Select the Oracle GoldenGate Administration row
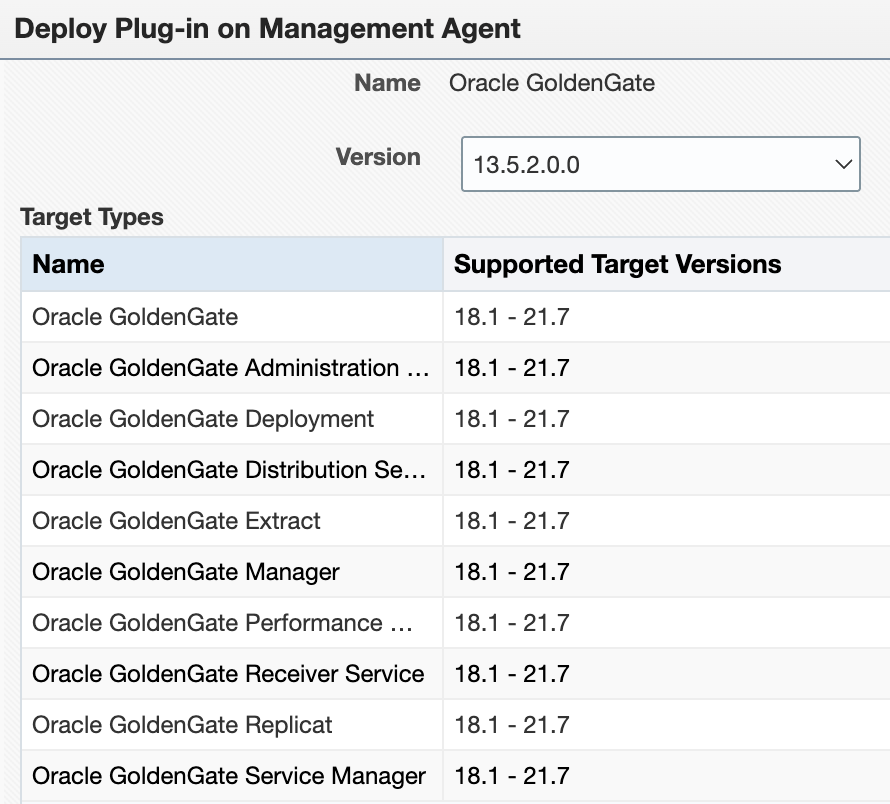The image size is (890, 804). pos(455,368)
